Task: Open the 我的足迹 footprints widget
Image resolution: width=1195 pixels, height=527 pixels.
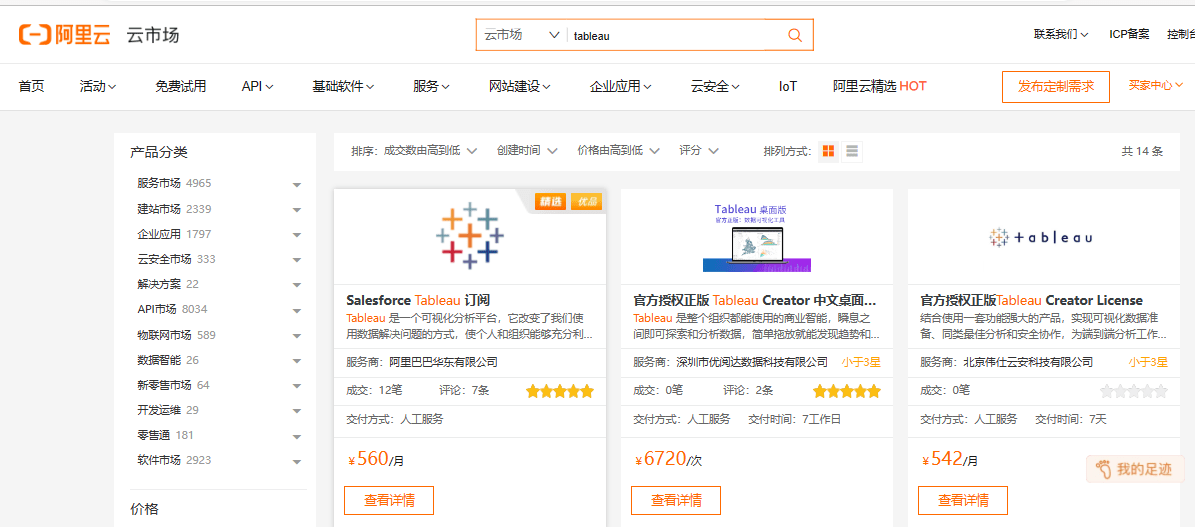Action: [x=1135, y=469]
